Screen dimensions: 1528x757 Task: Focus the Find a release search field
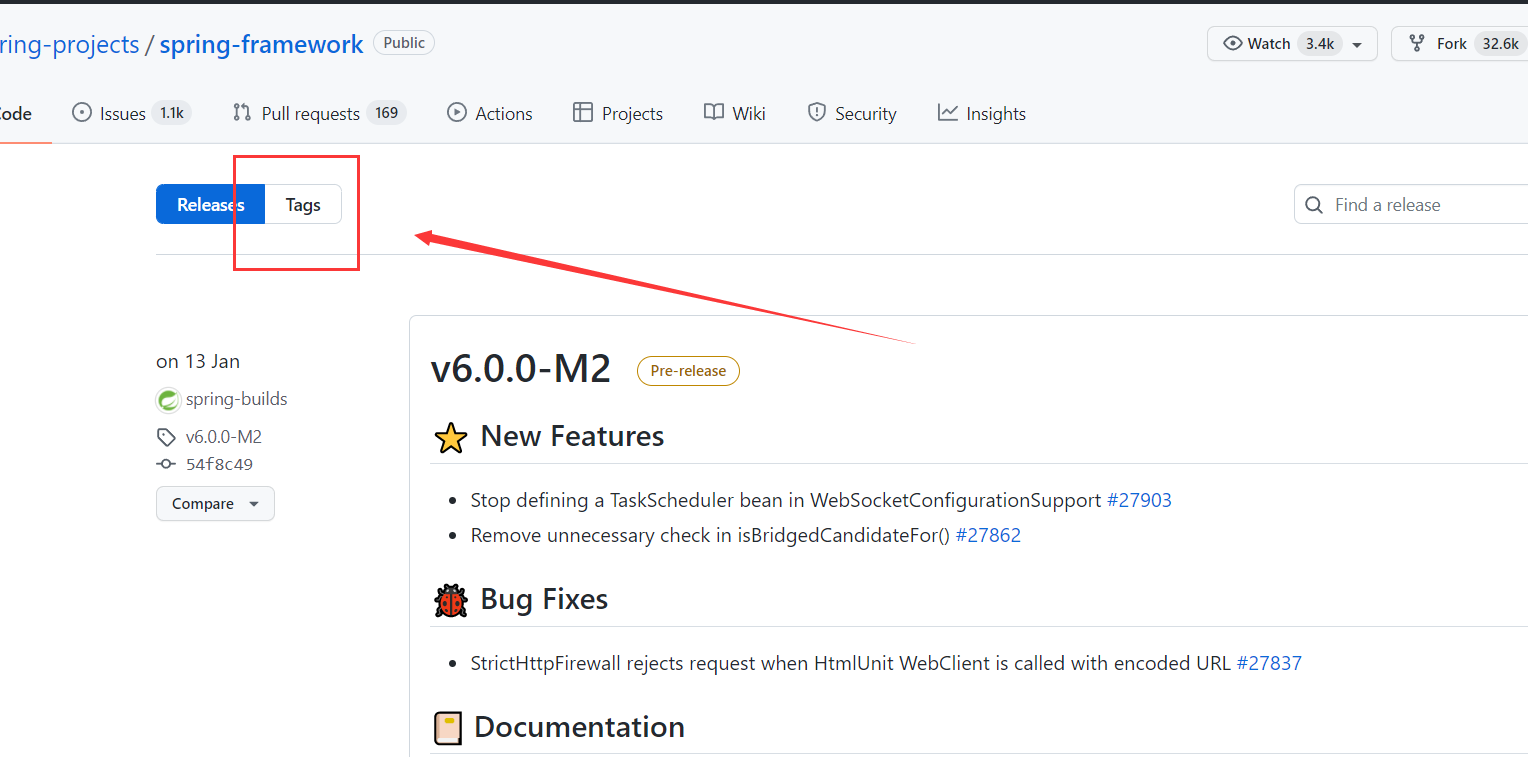tap(1411, 204)
